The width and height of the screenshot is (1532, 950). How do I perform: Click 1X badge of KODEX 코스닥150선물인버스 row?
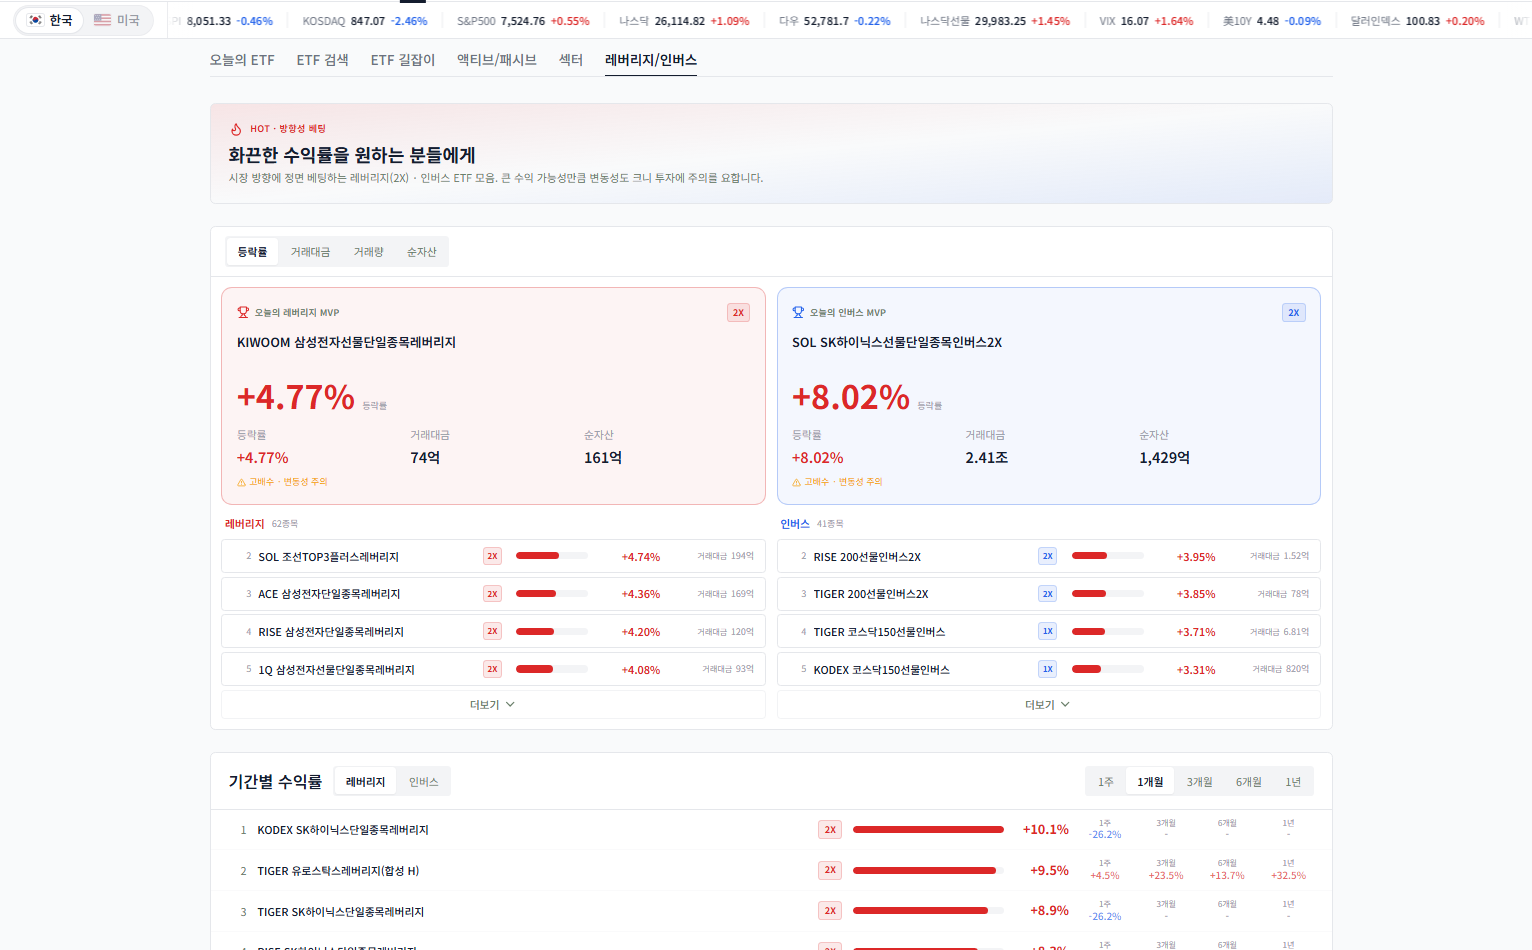(1047, 670)
